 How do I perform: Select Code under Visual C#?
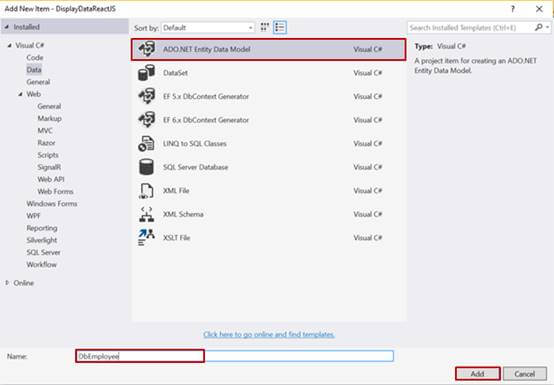click(35, 58)
